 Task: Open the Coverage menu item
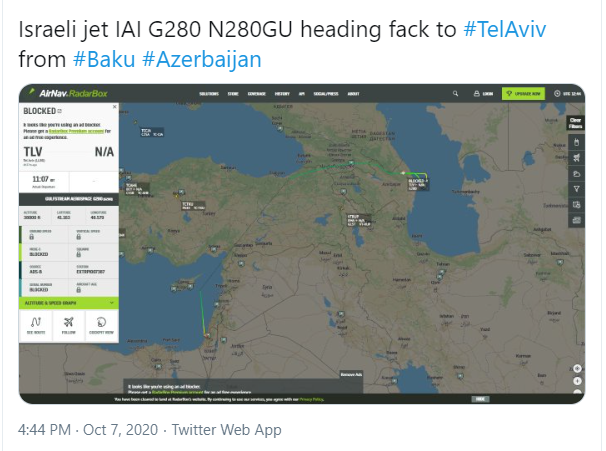pyautogui.click(x=257, y=94)
